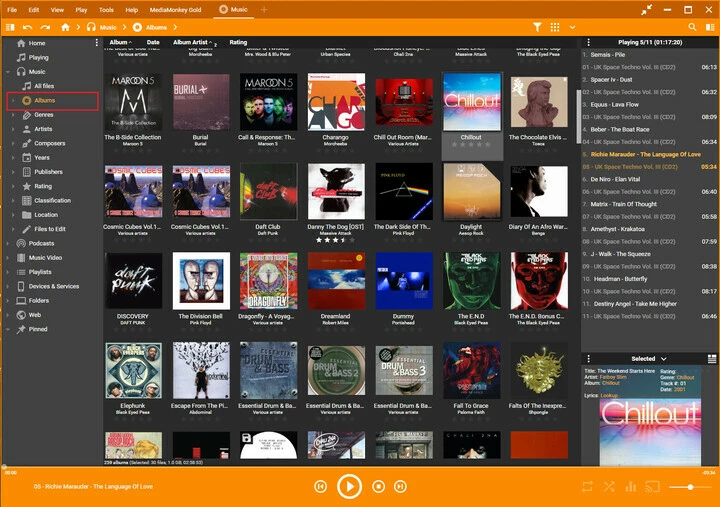Screen dimensions: 720x507
Task: Click the stop playback button
Action: point(378,486)
